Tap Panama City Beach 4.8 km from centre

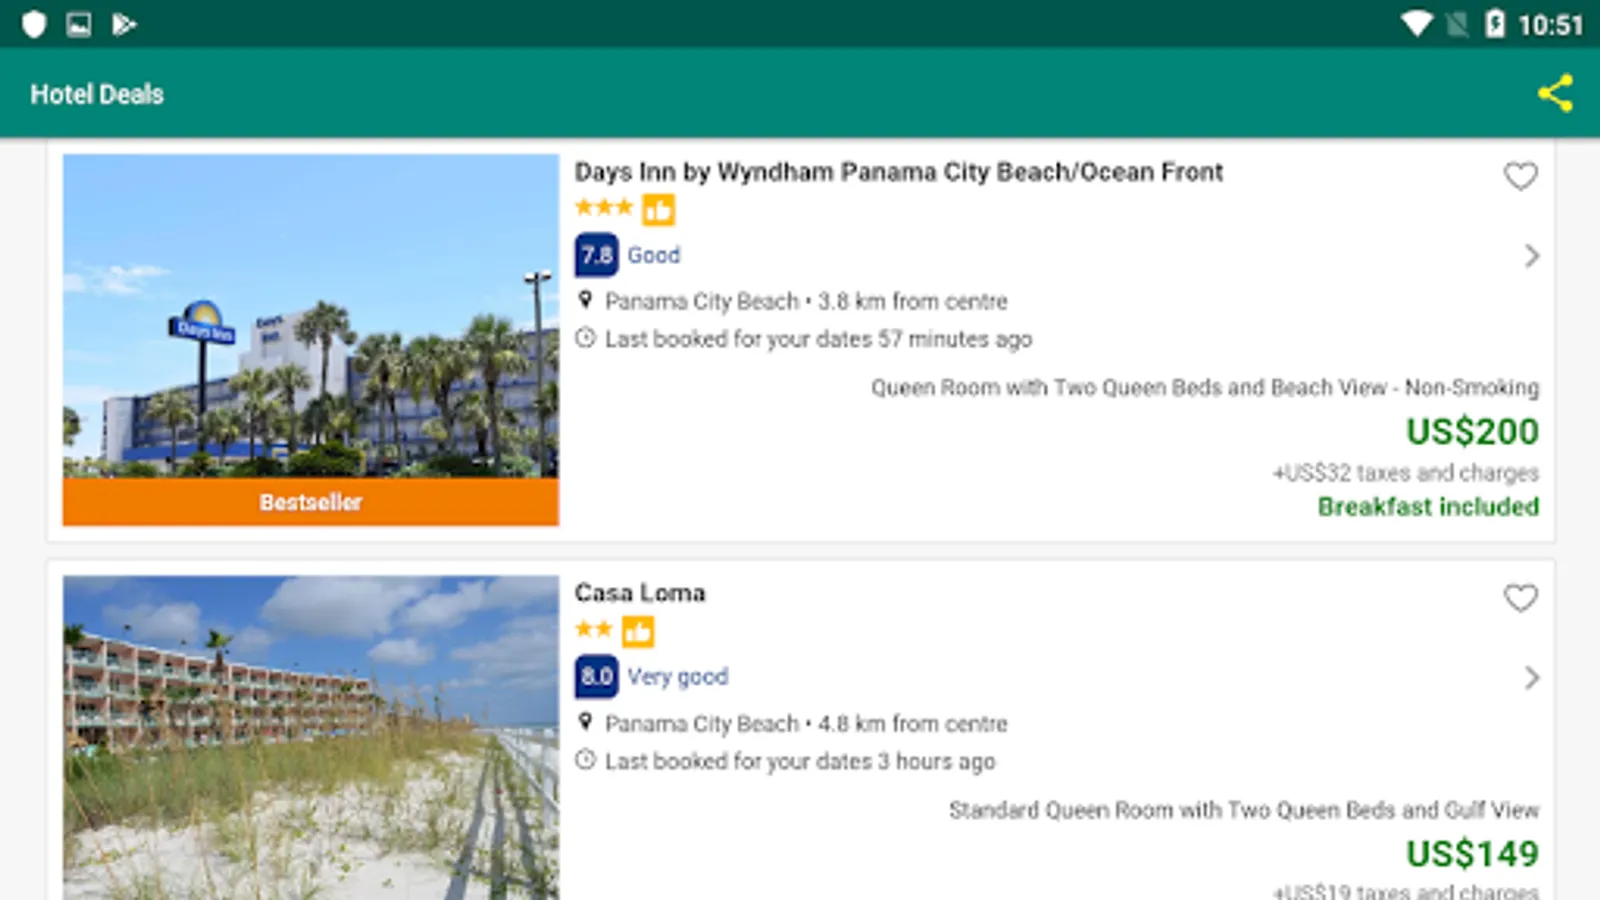[x=806, y=723]
